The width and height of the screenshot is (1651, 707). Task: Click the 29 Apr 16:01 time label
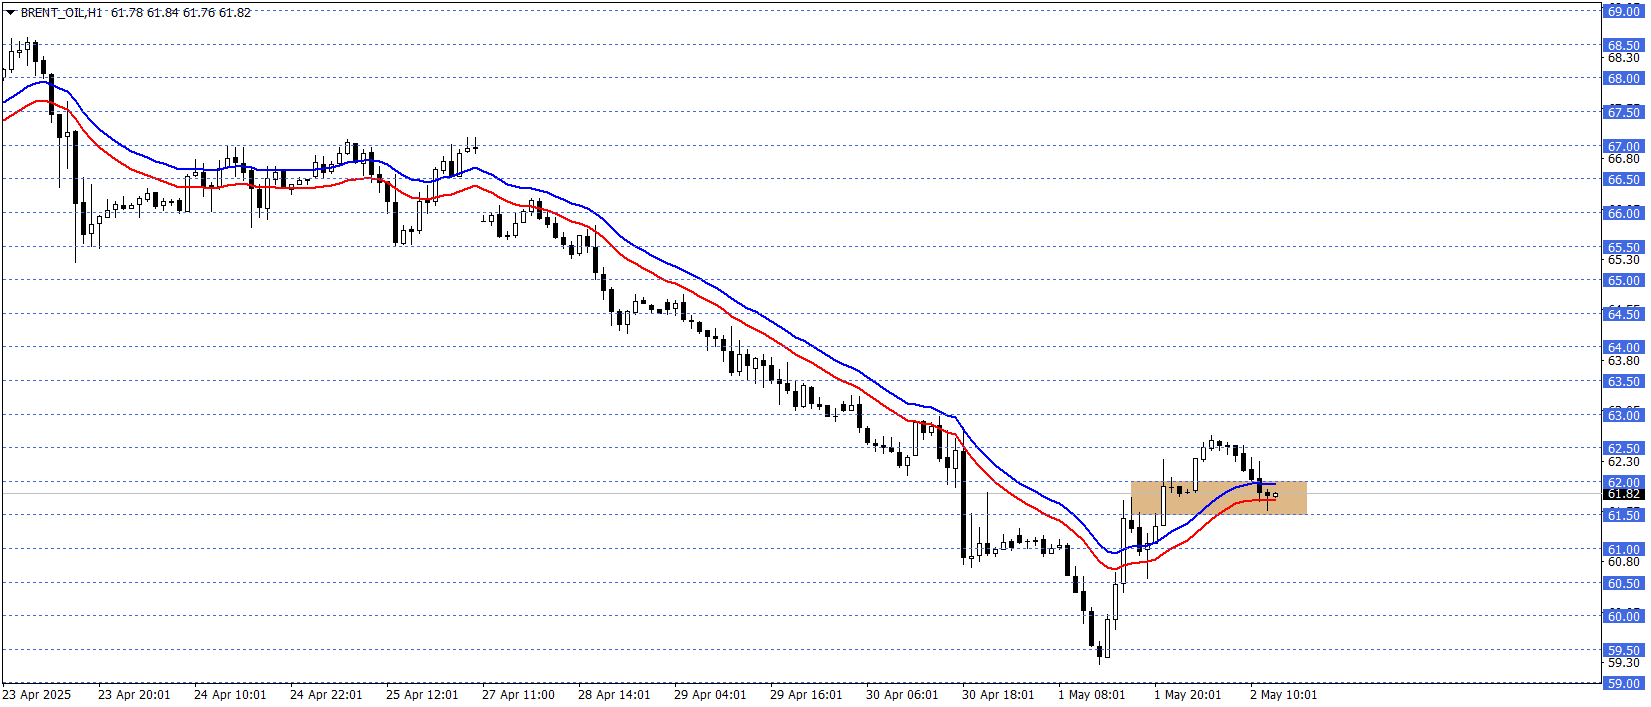[x=806, y=695]
